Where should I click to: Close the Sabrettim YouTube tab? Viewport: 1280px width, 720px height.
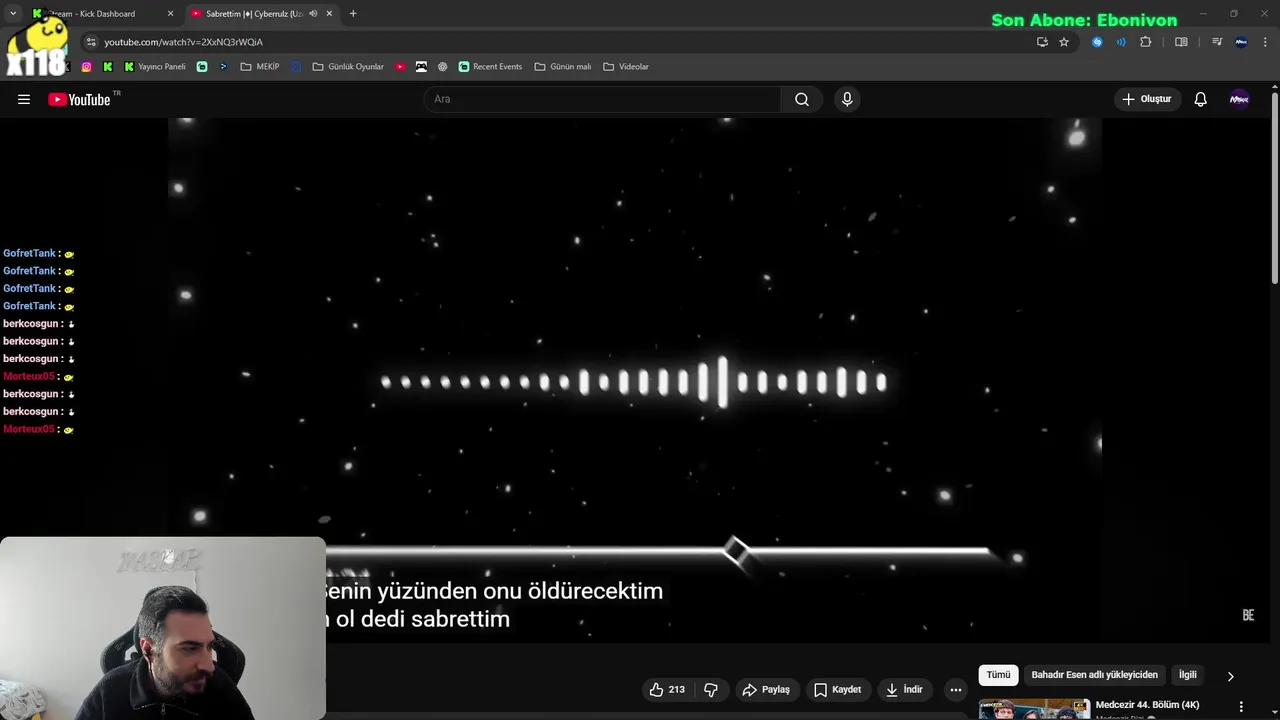329,14
